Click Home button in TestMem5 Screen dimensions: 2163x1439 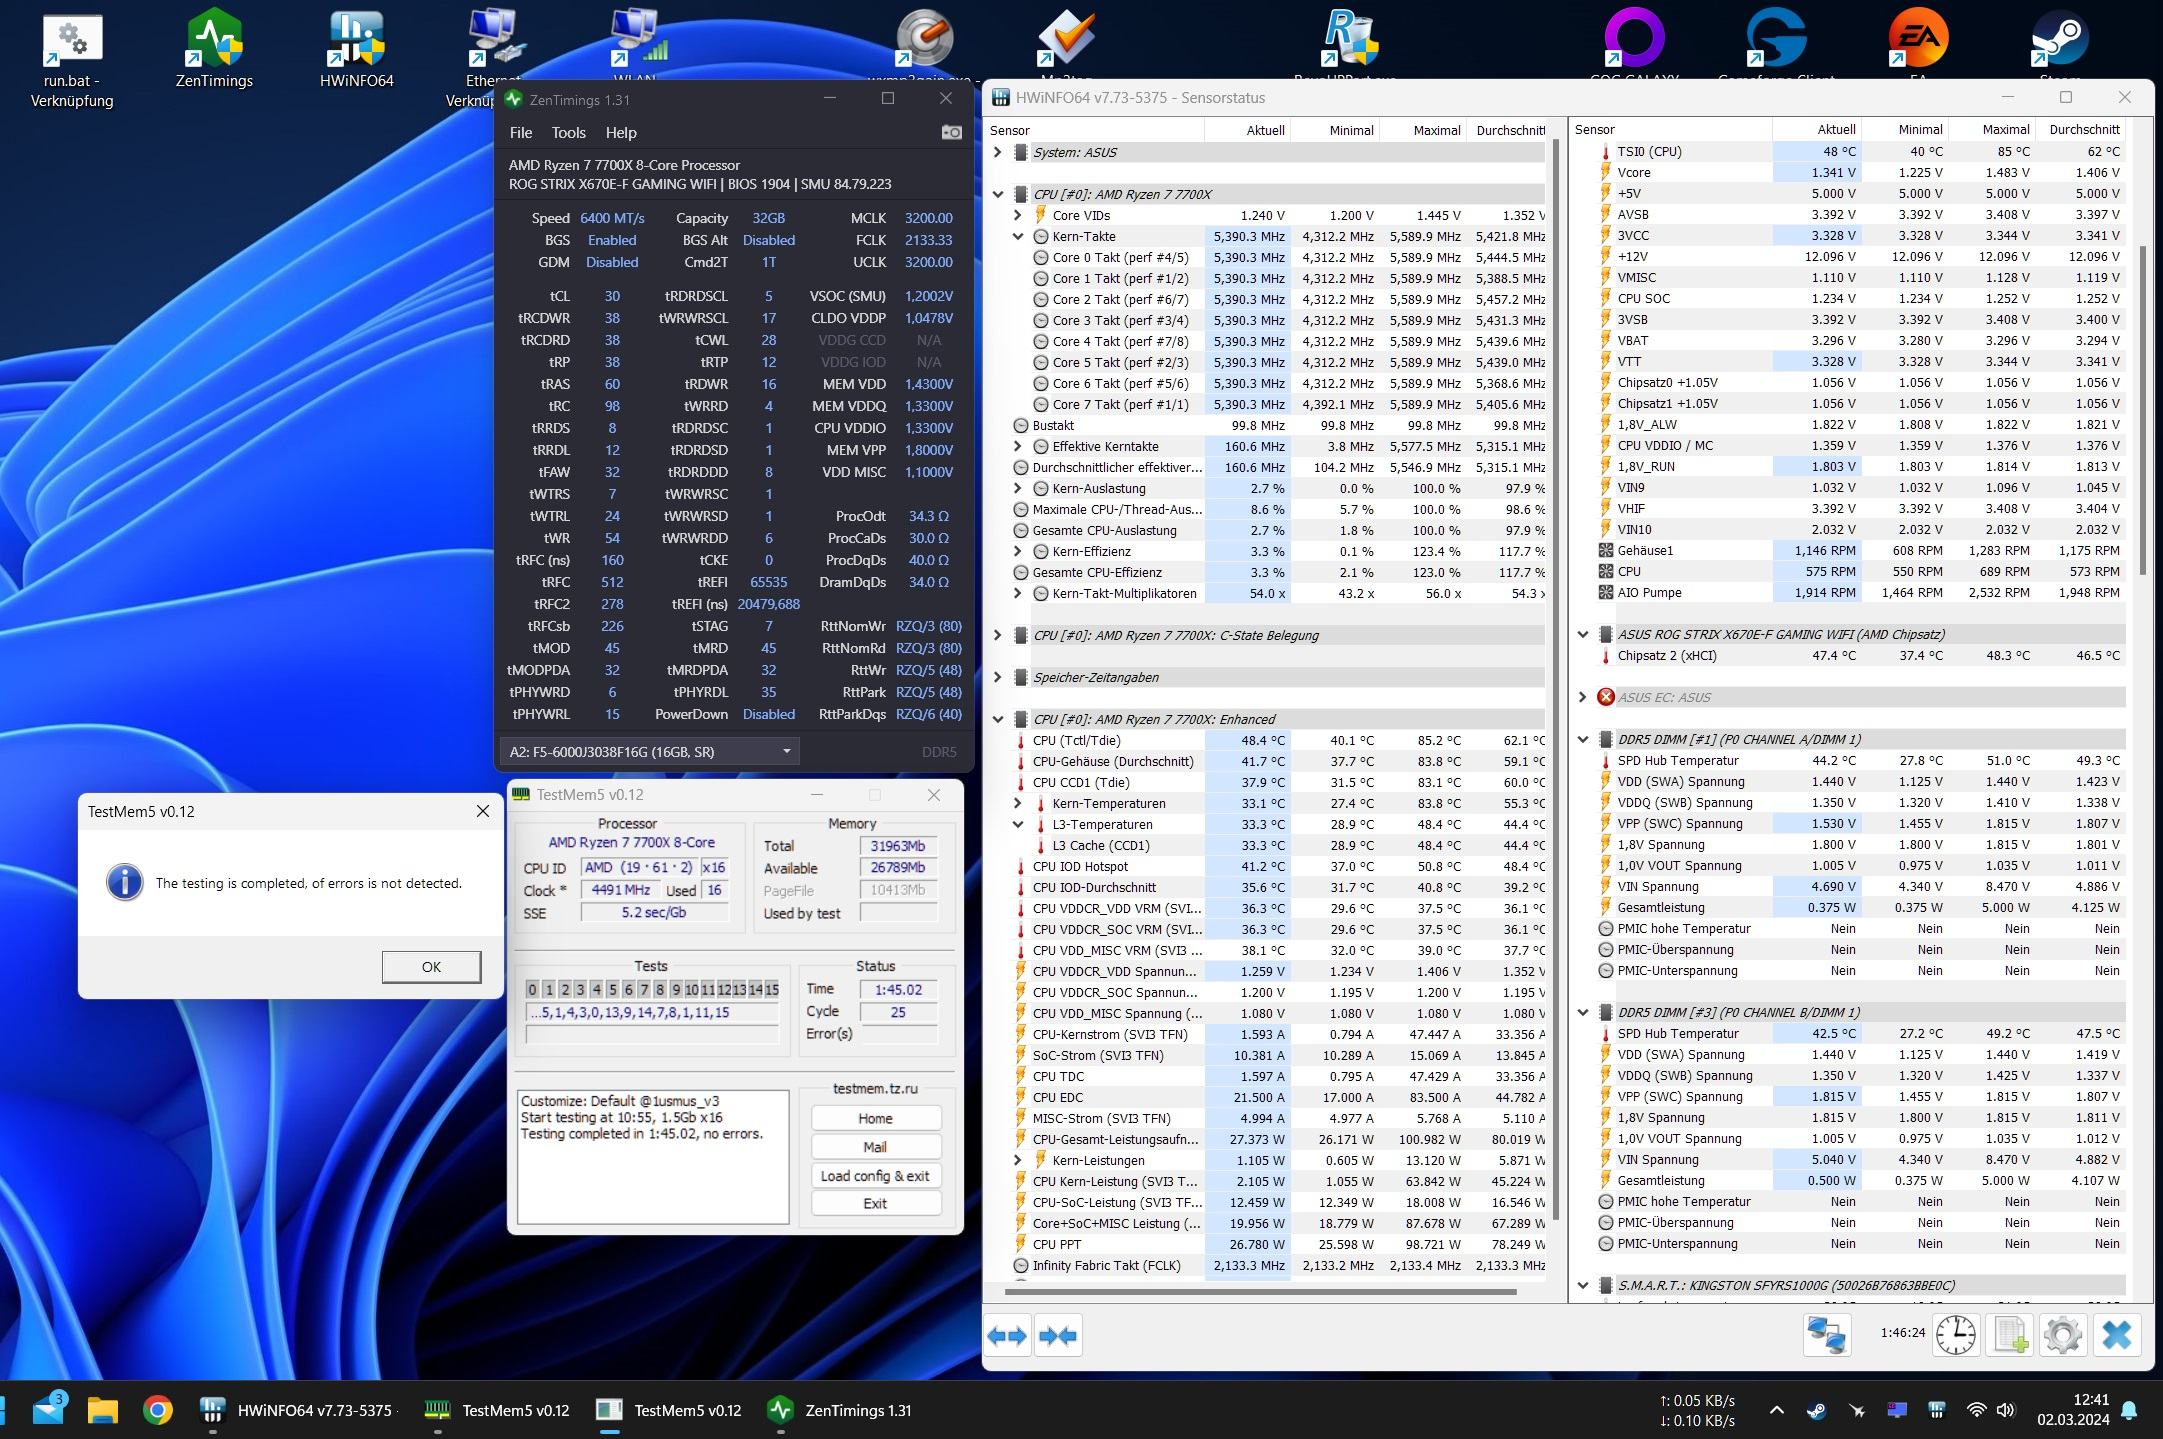tap(875, 1118)
